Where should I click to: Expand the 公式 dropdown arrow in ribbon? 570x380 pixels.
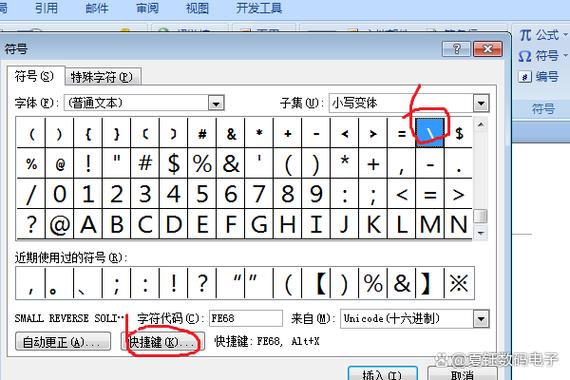pos(565,35)
